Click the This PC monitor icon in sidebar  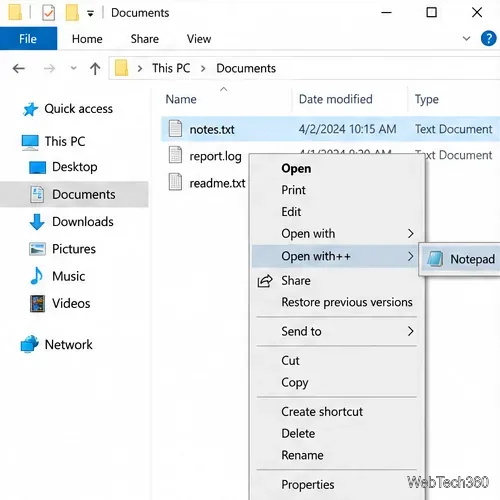(x=30, y=142)
